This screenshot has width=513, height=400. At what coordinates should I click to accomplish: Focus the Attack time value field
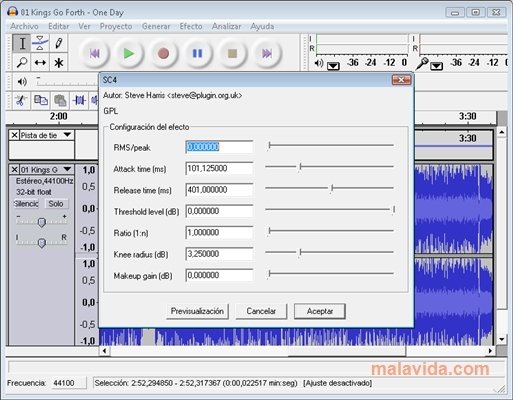coord(219,168)
